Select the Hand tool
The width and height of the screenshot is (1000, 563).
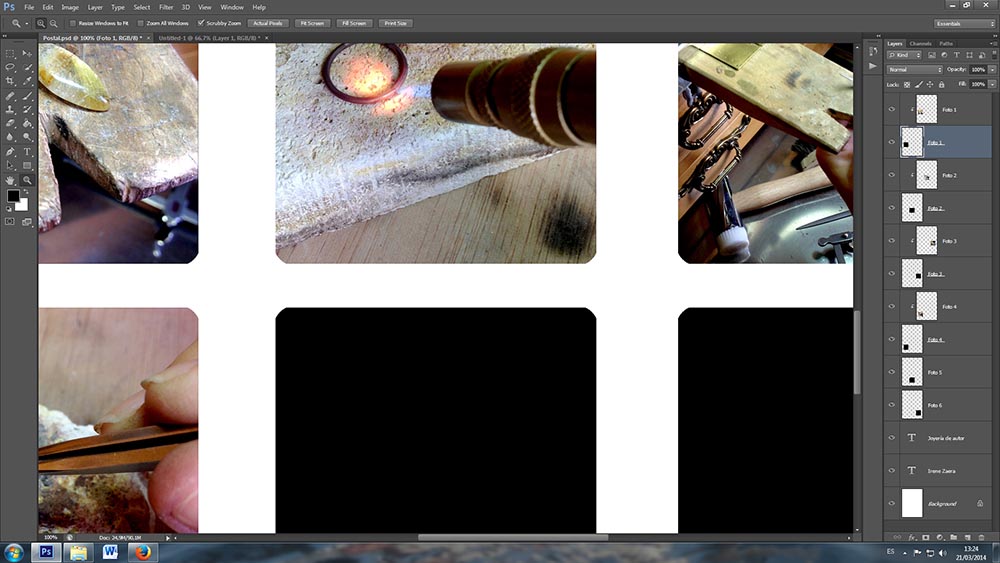point(10,180)
